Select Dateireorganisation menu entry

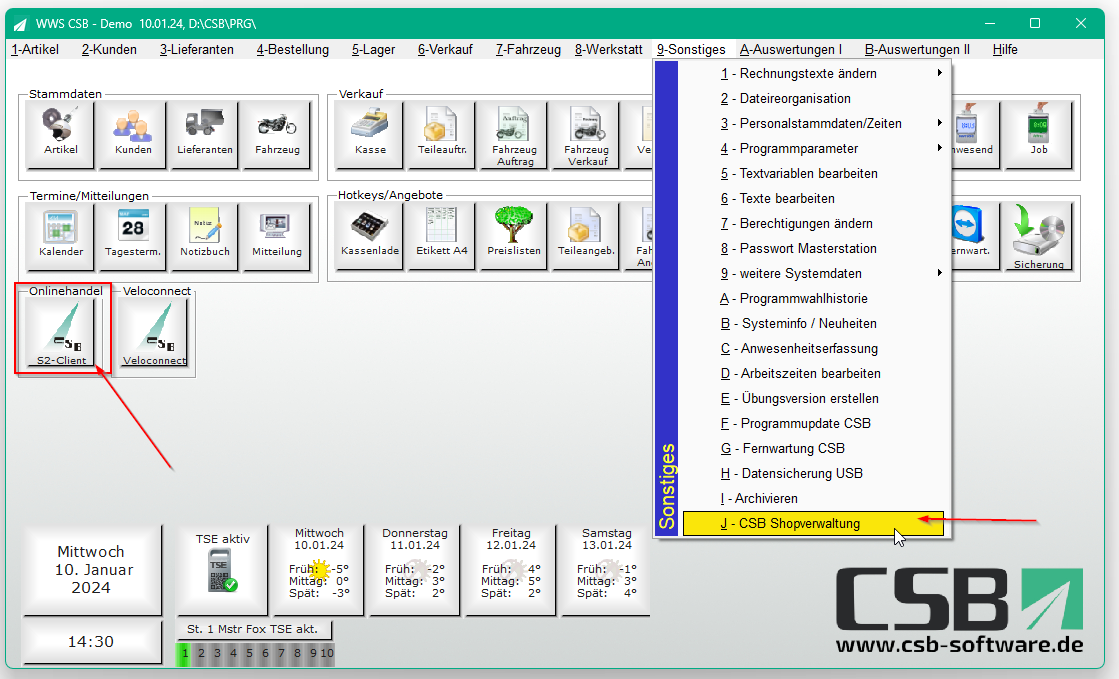(x=814, y=99)
